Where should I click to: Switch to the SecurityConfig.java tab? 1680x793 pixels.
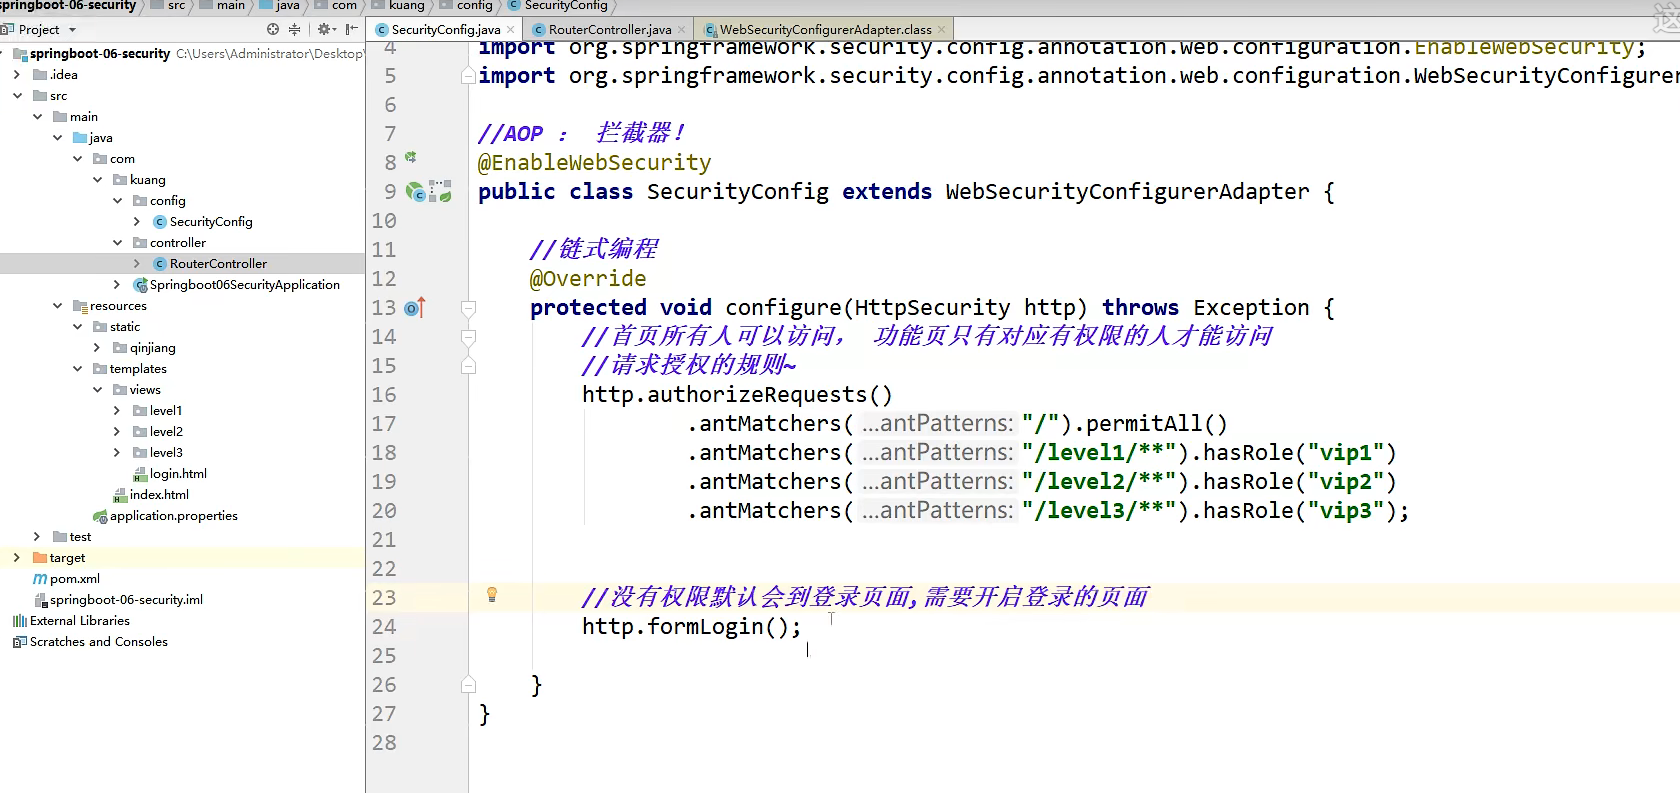click(x=445, y=30)
